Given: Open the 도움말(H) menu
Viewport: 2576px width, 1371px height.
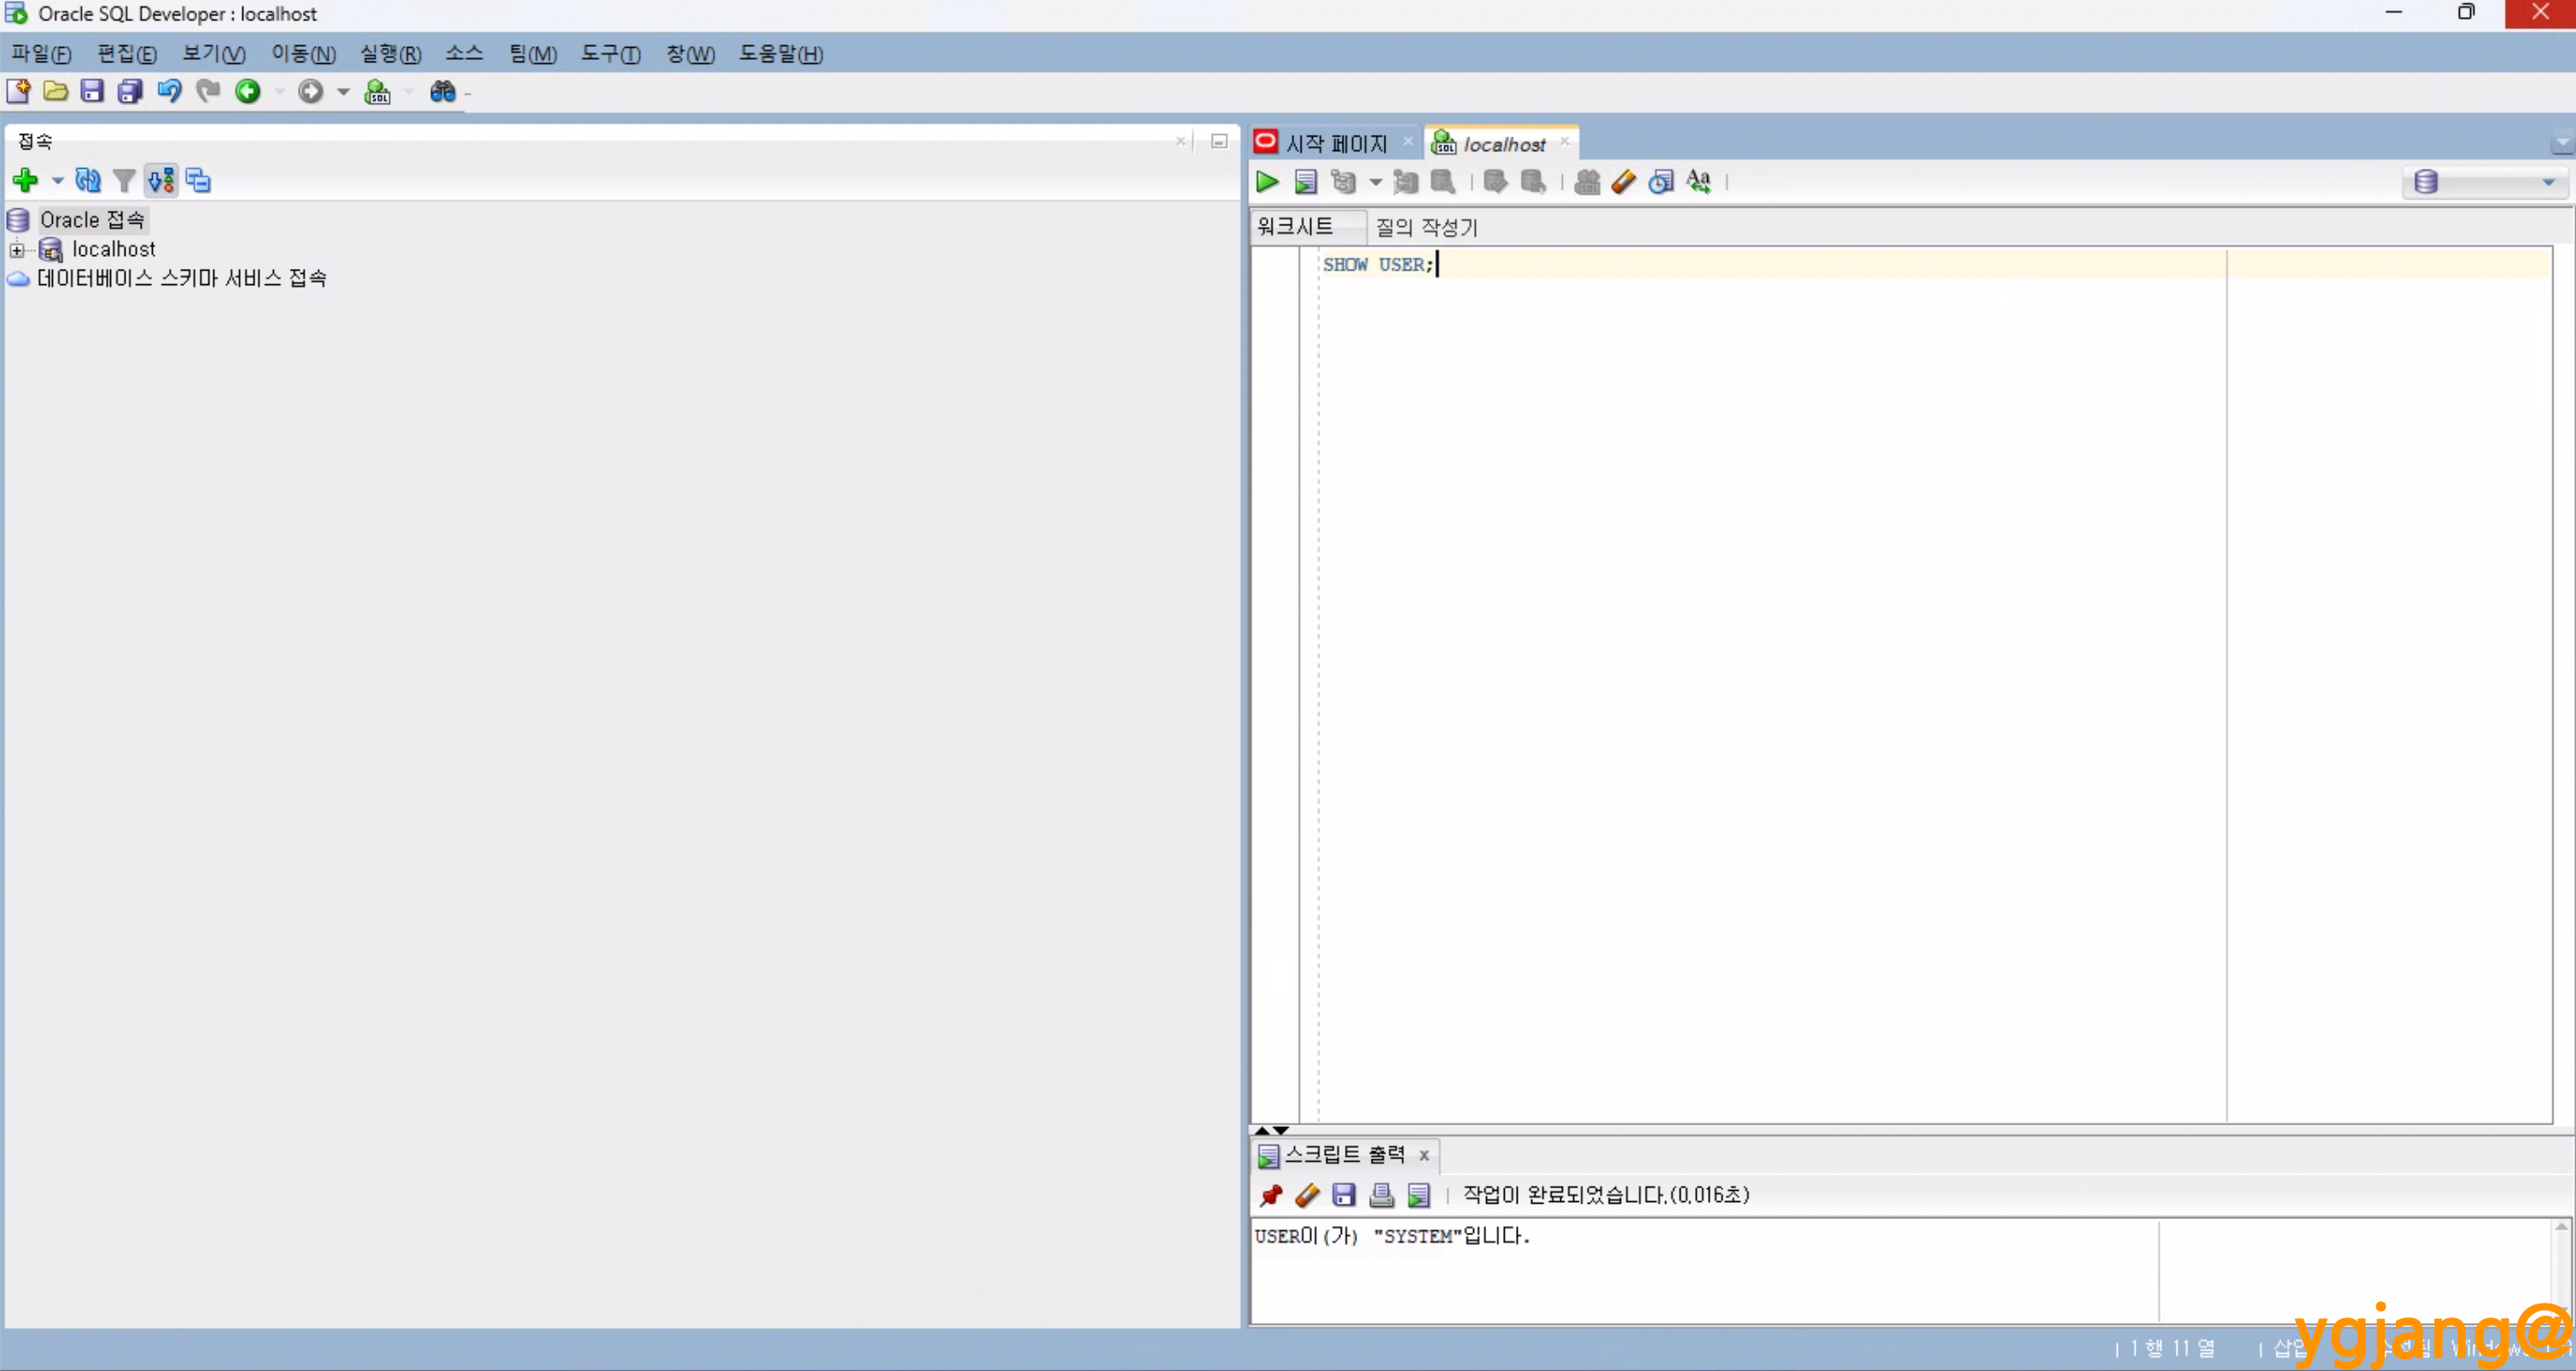Looking at the screenshot, I should click(781, 54).
